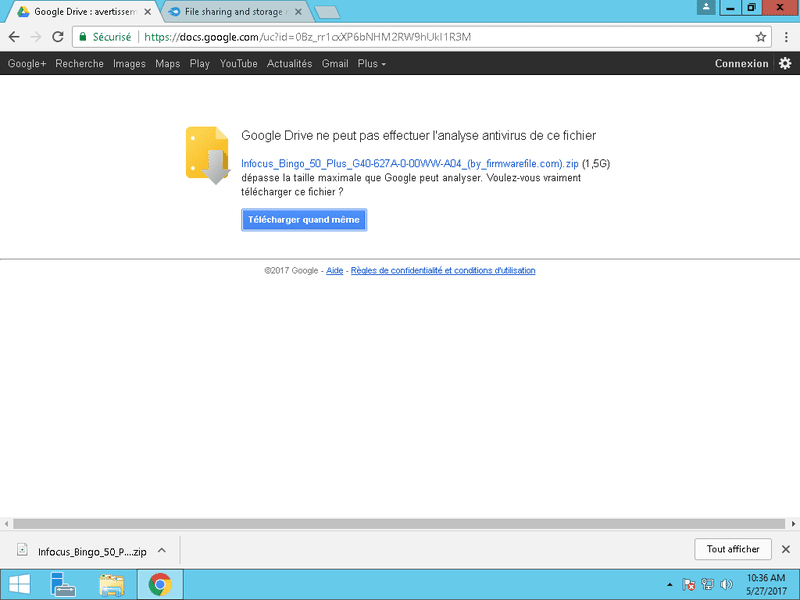Open Chrome's three-dot menu icon
Image resolution: width=800 pixels, height=600 pixels.
(787, 37)
